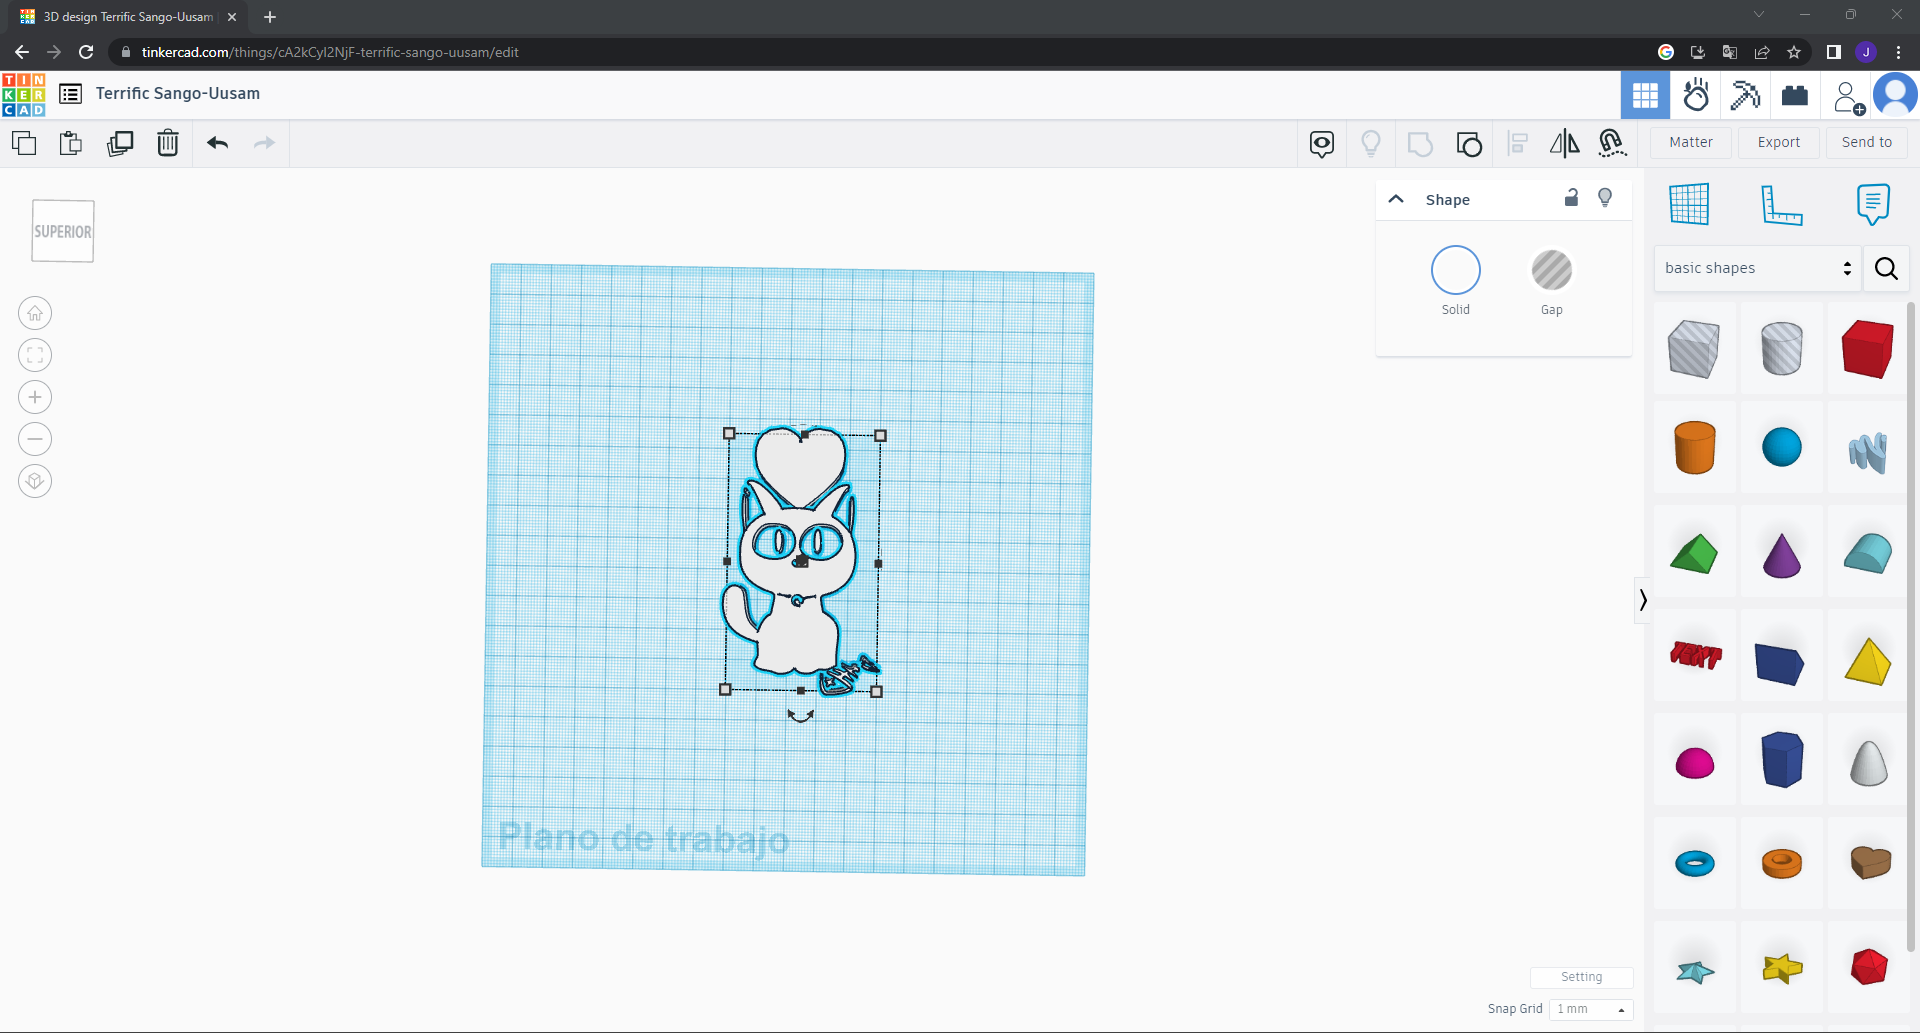1920x1033 pixels.
Task: Pick the red text shape
Action: 1696,656
